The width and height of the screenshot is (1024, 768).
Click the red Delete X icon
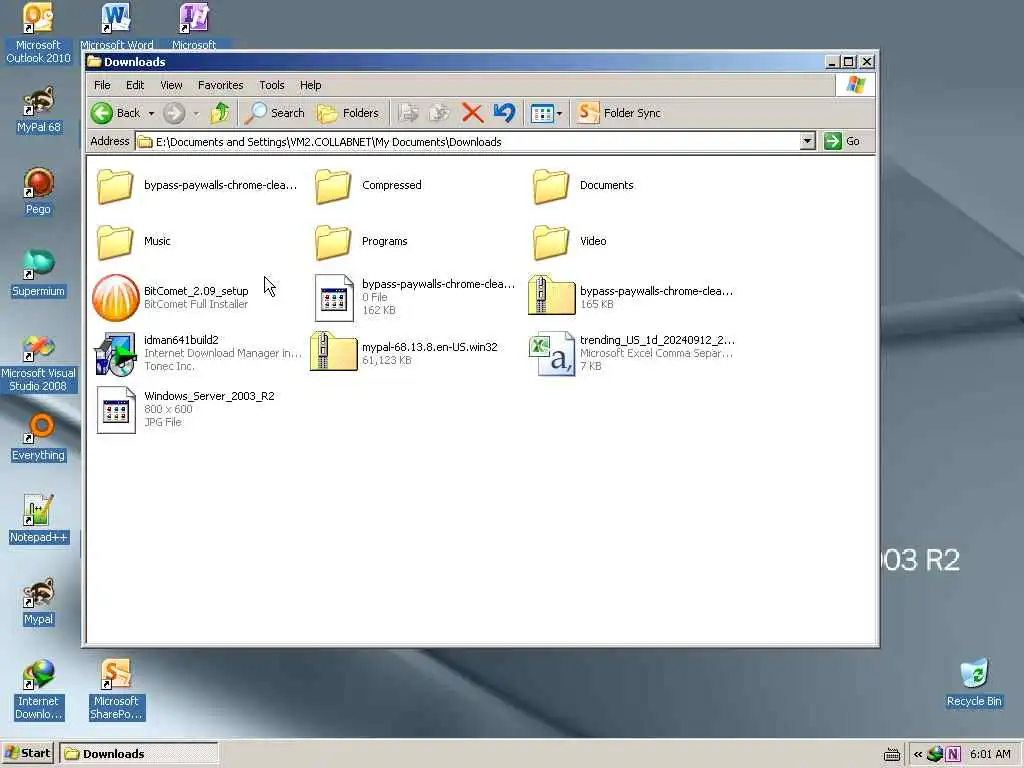(x=472, y=113)
